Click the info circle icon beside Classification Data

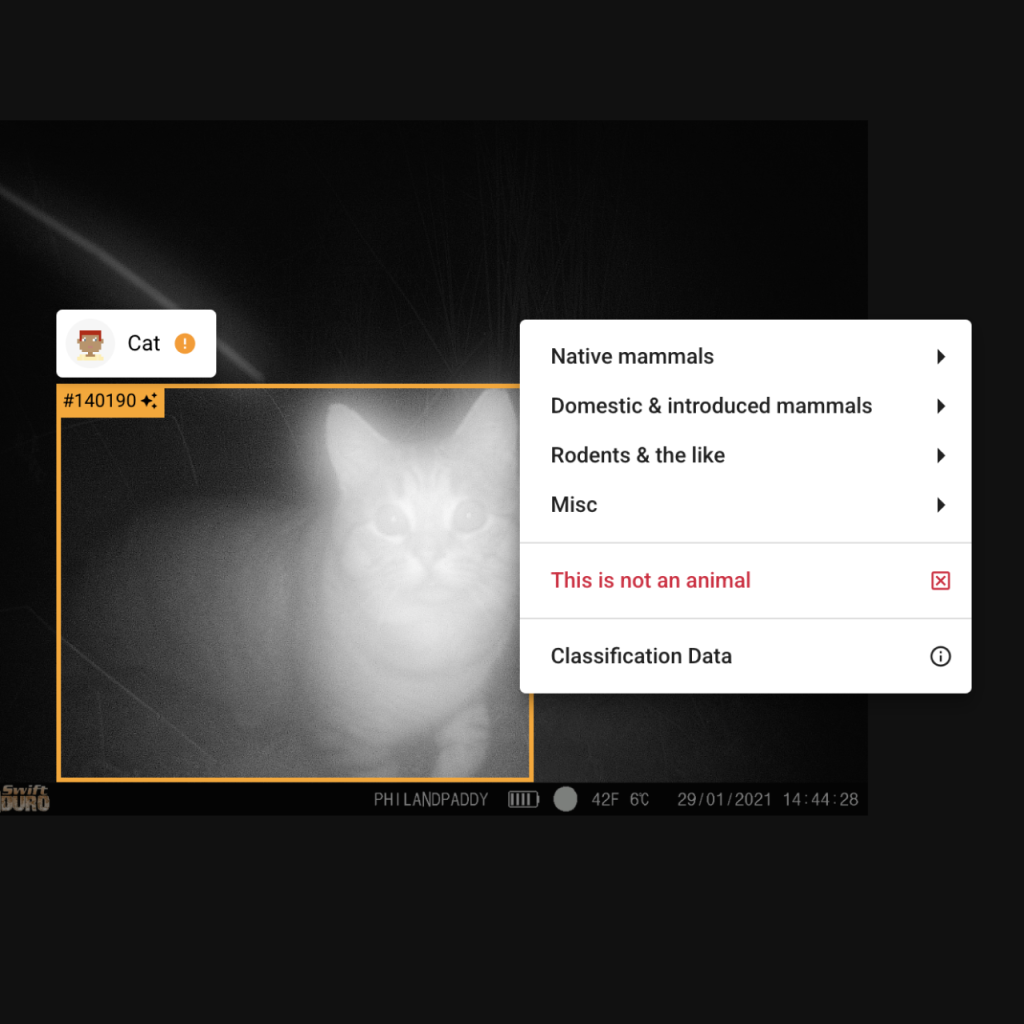[x=940, y=657]
